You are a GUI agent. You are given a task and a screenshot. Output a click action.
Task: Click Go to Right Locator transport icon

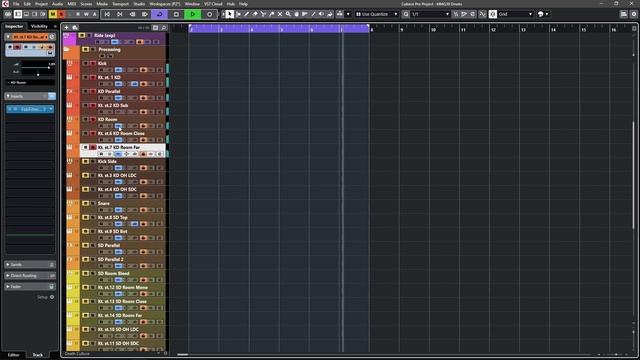[x=120, y=14]
